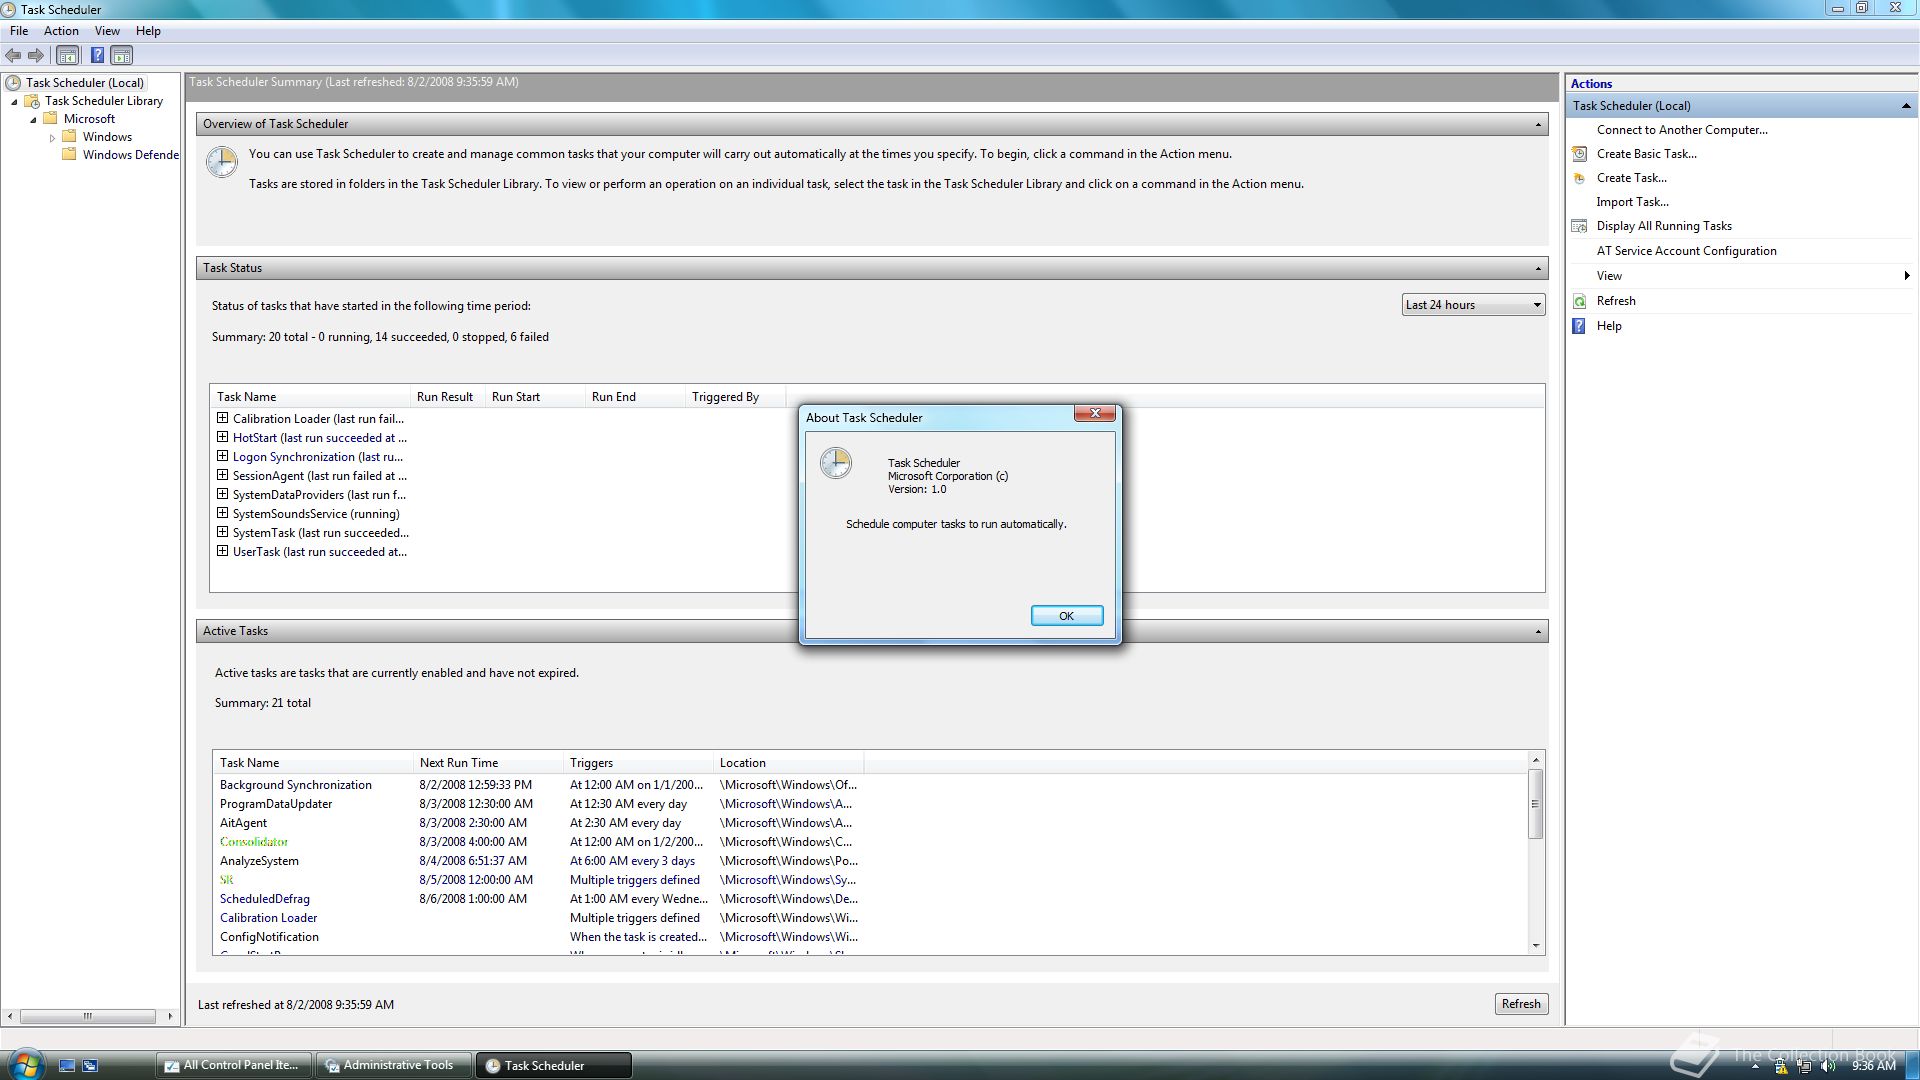Expand the SystemDataProviders task status row
Viewport: 1920px width, 1080px height.
tap(222, 494)
